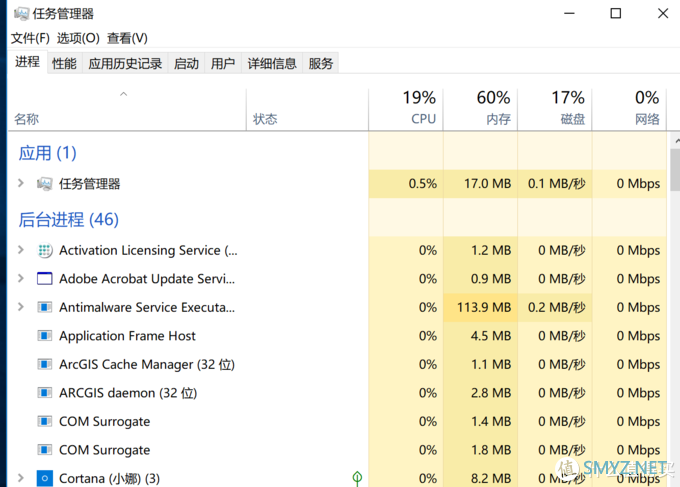Screen dimensions: 680x487
Task: Click the 0.2 MB/秒 disk value
Action: [x=556, y=307]
